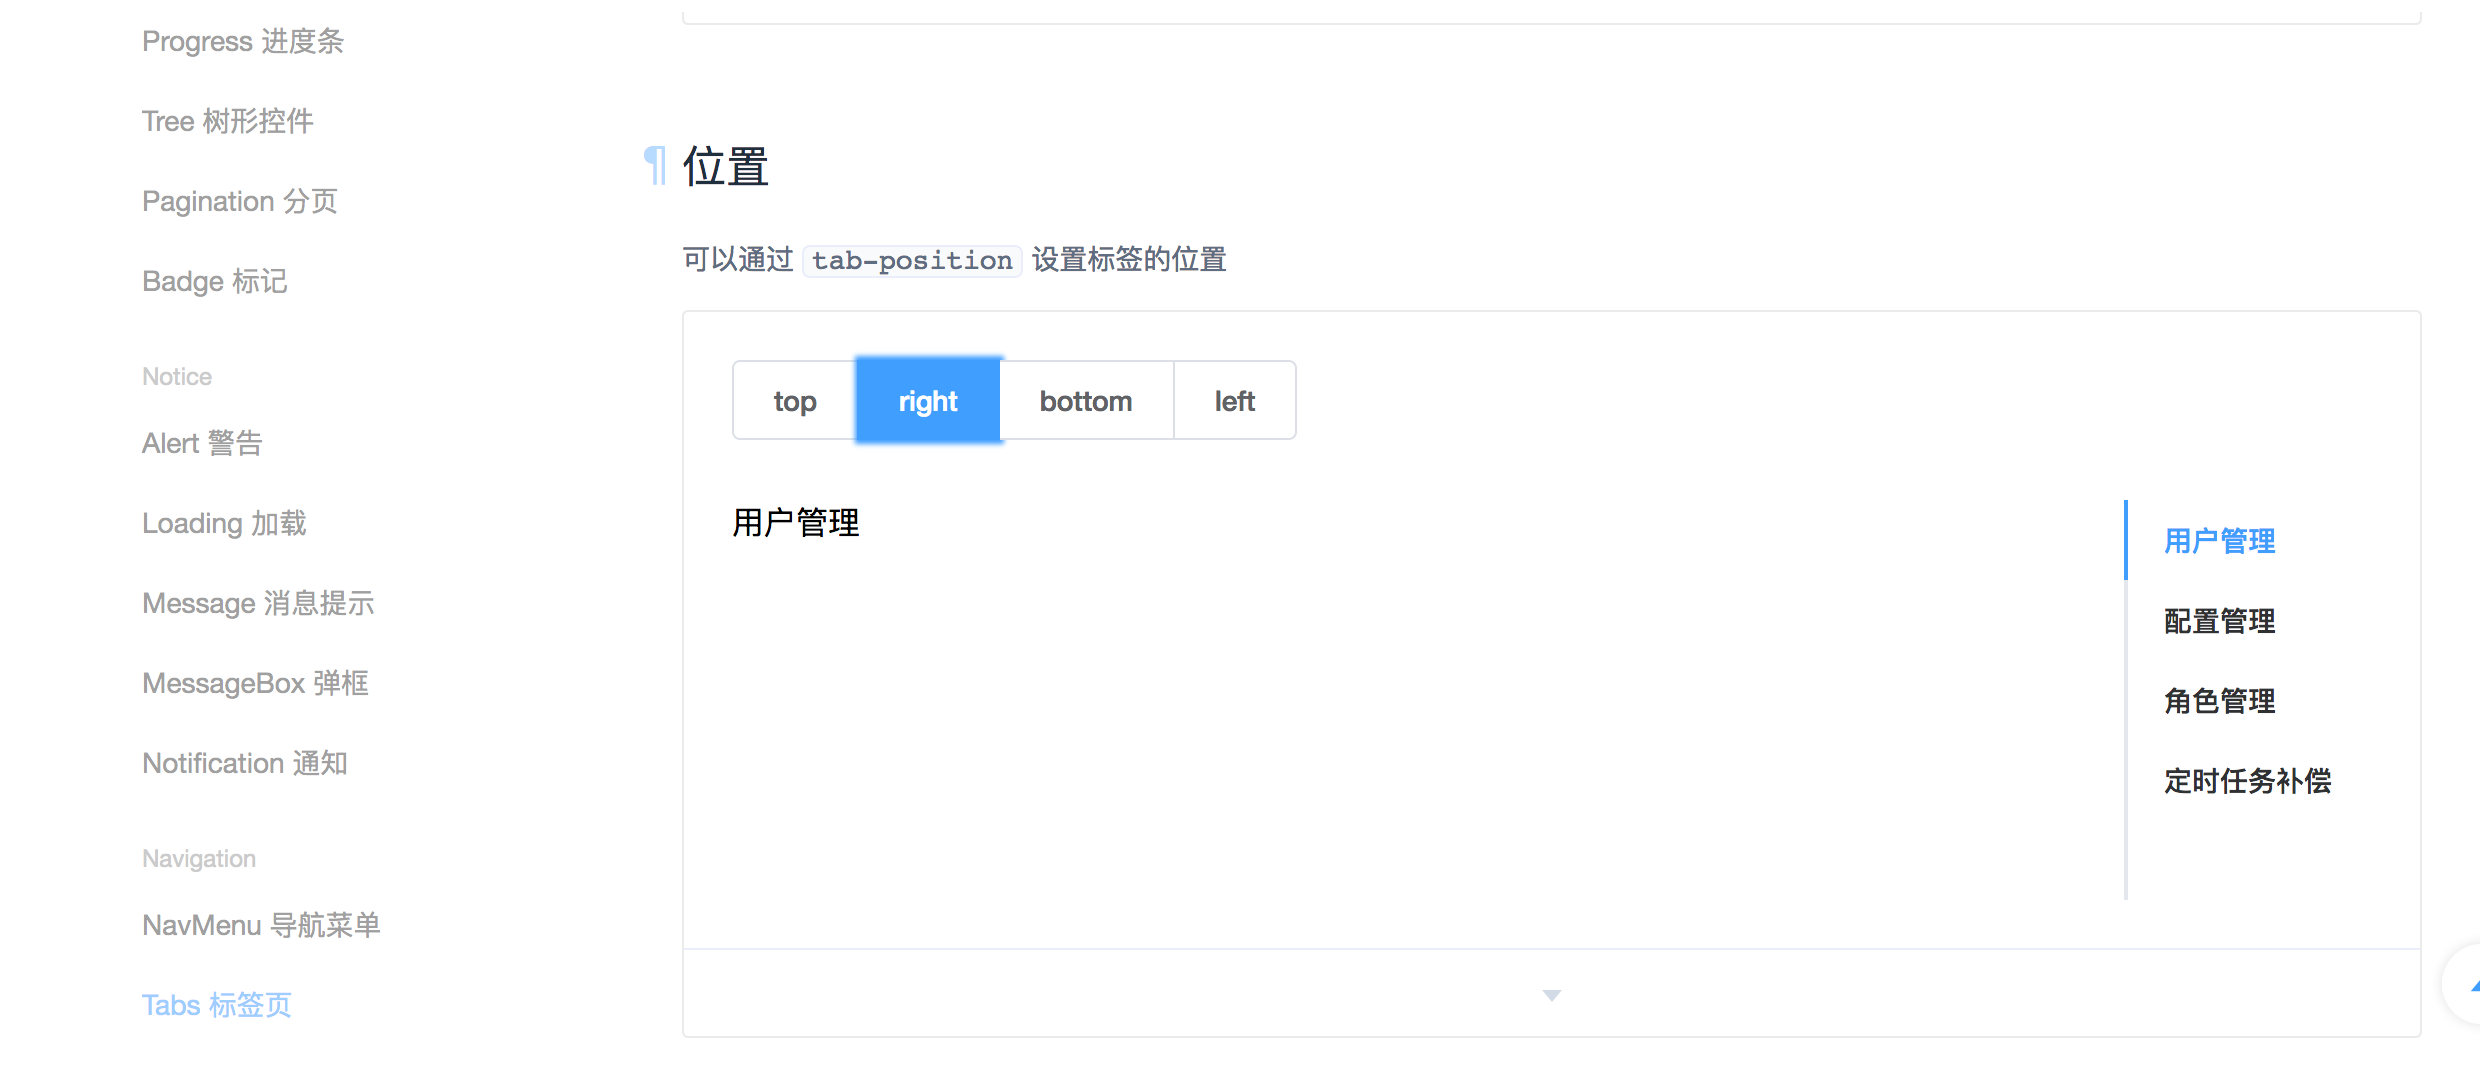Viewport: 2480px width, 1070px height.
Task: Select the "top" tab position option
Action: [793, 400]
